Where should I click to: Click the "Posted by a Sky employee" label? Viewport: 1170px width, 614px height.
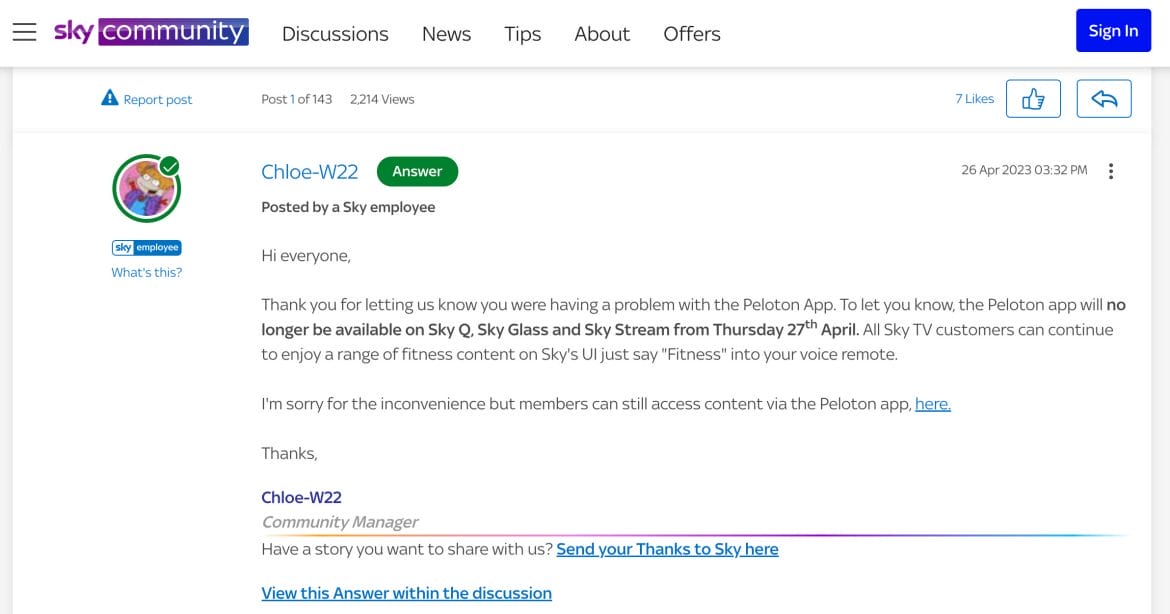pos(348,207)
